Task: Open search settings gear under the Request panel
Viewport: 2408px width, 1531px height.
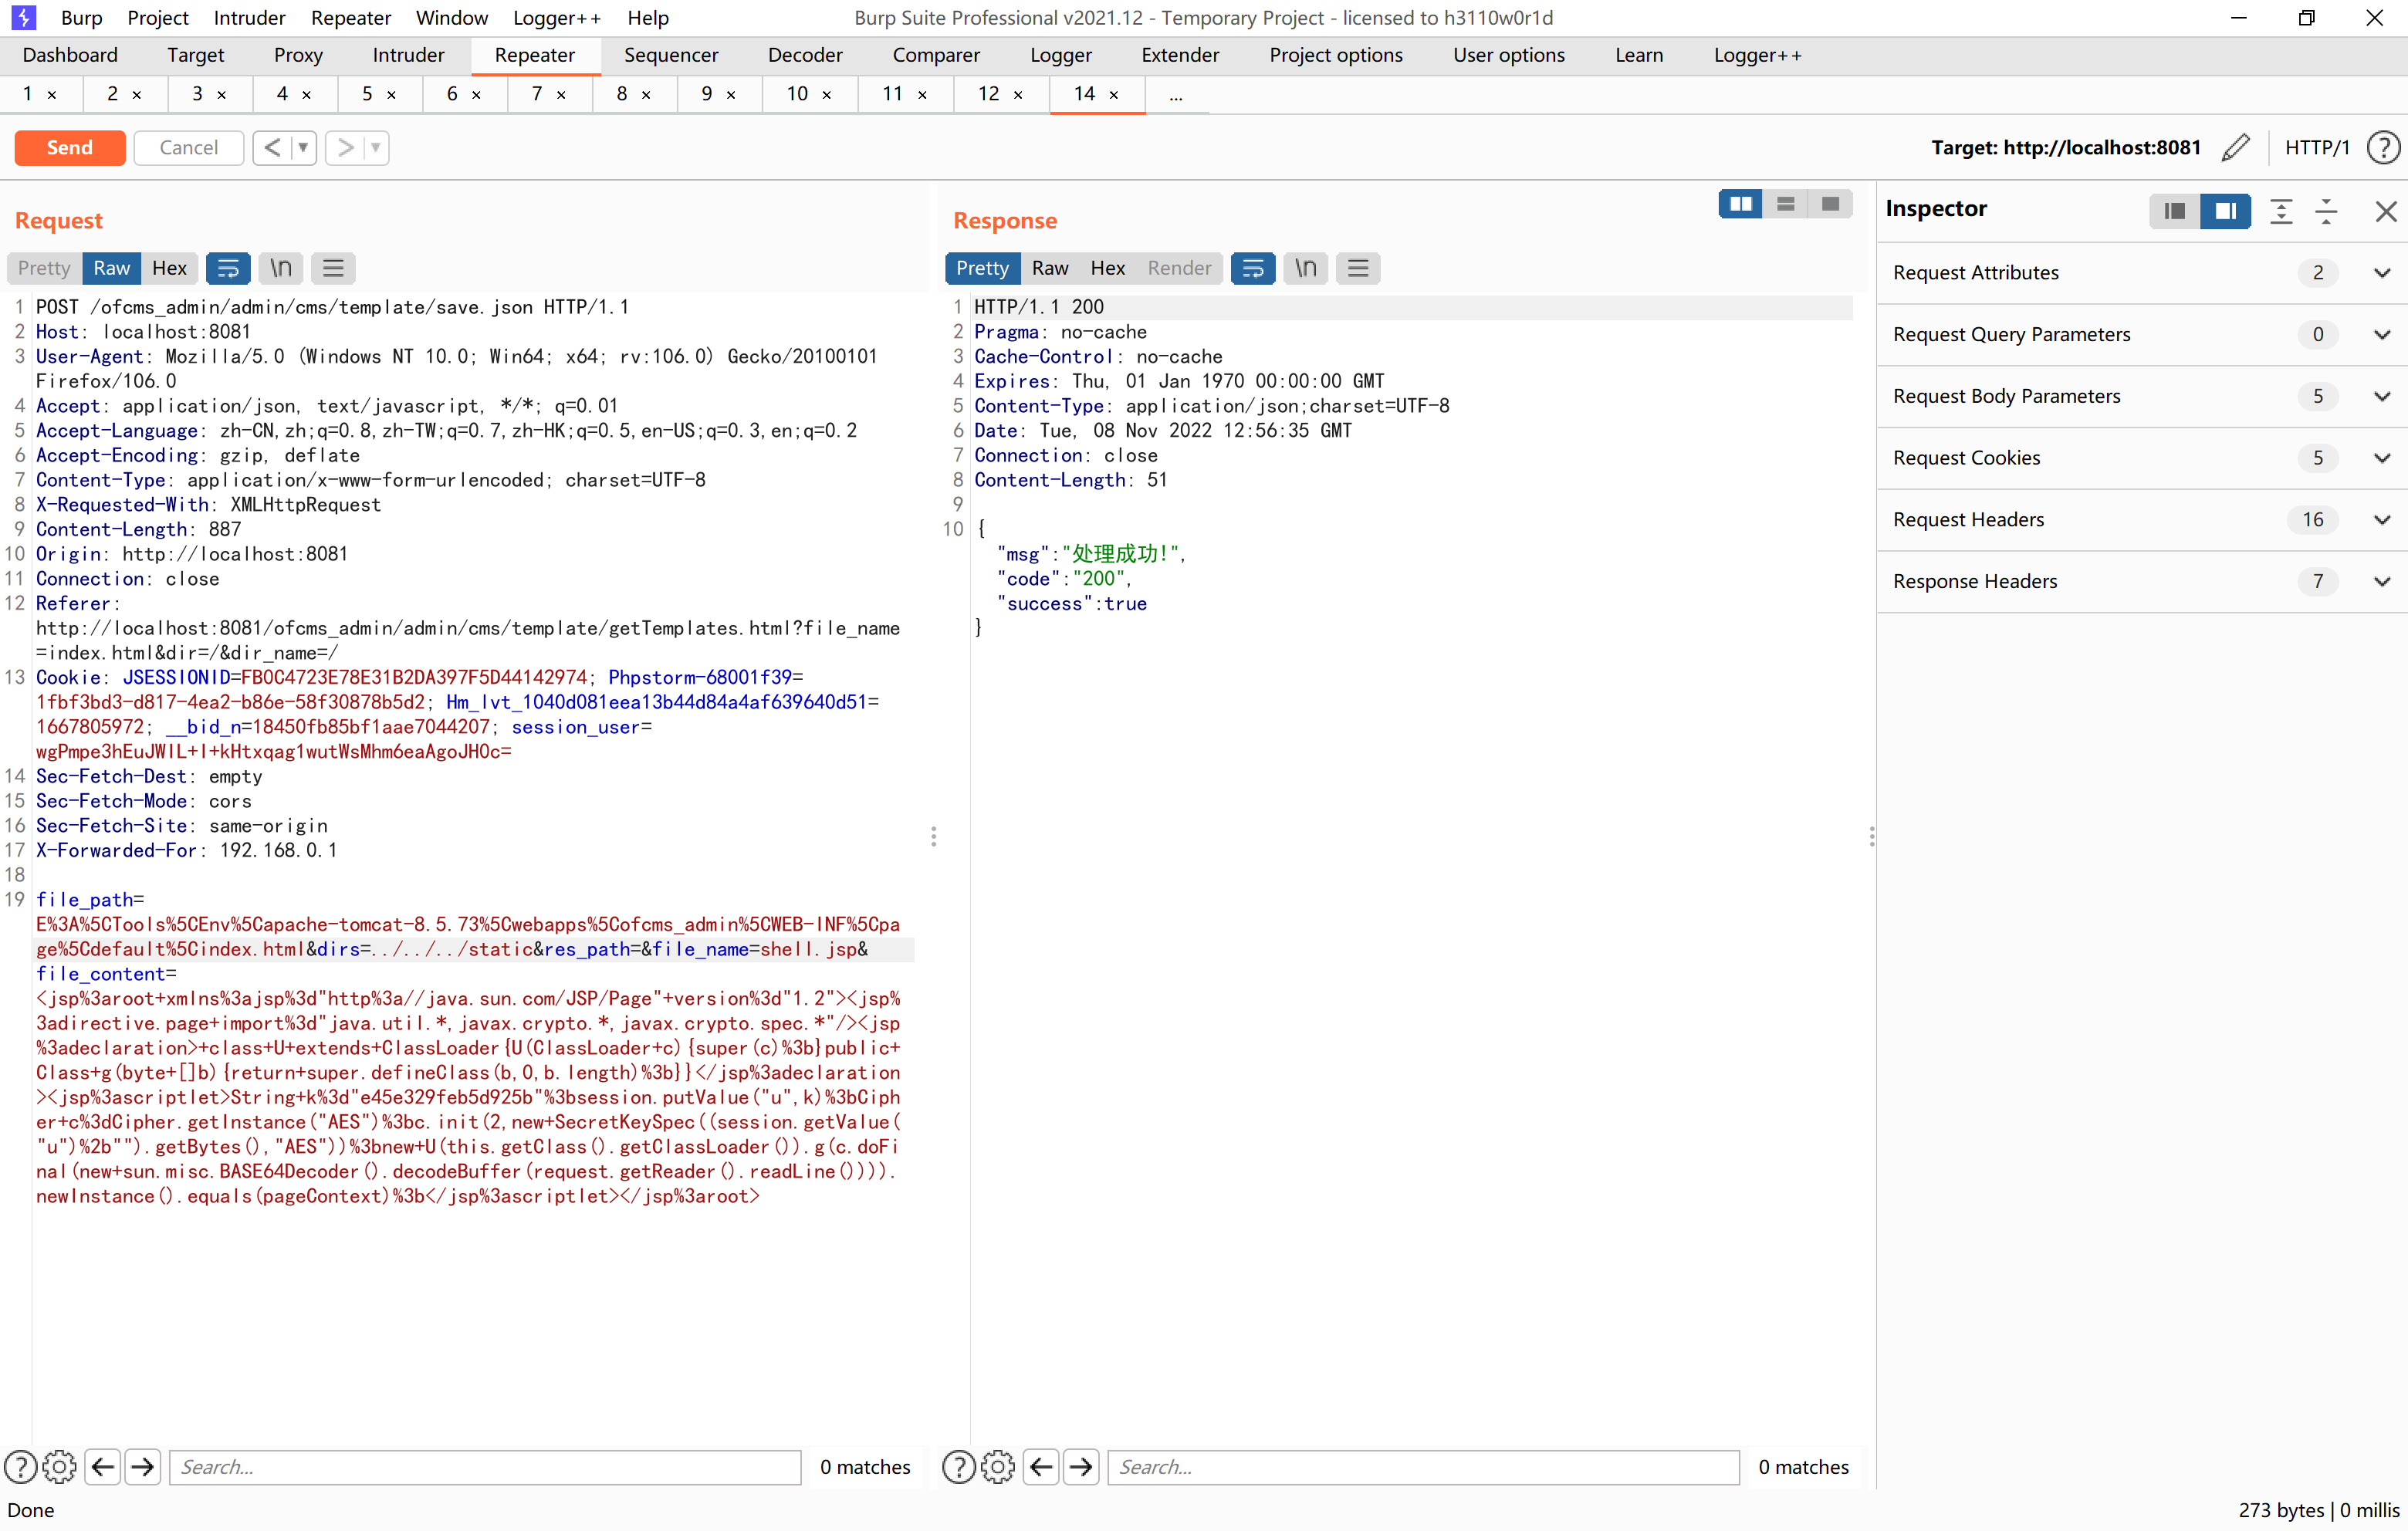Action: click(59, 1467)
